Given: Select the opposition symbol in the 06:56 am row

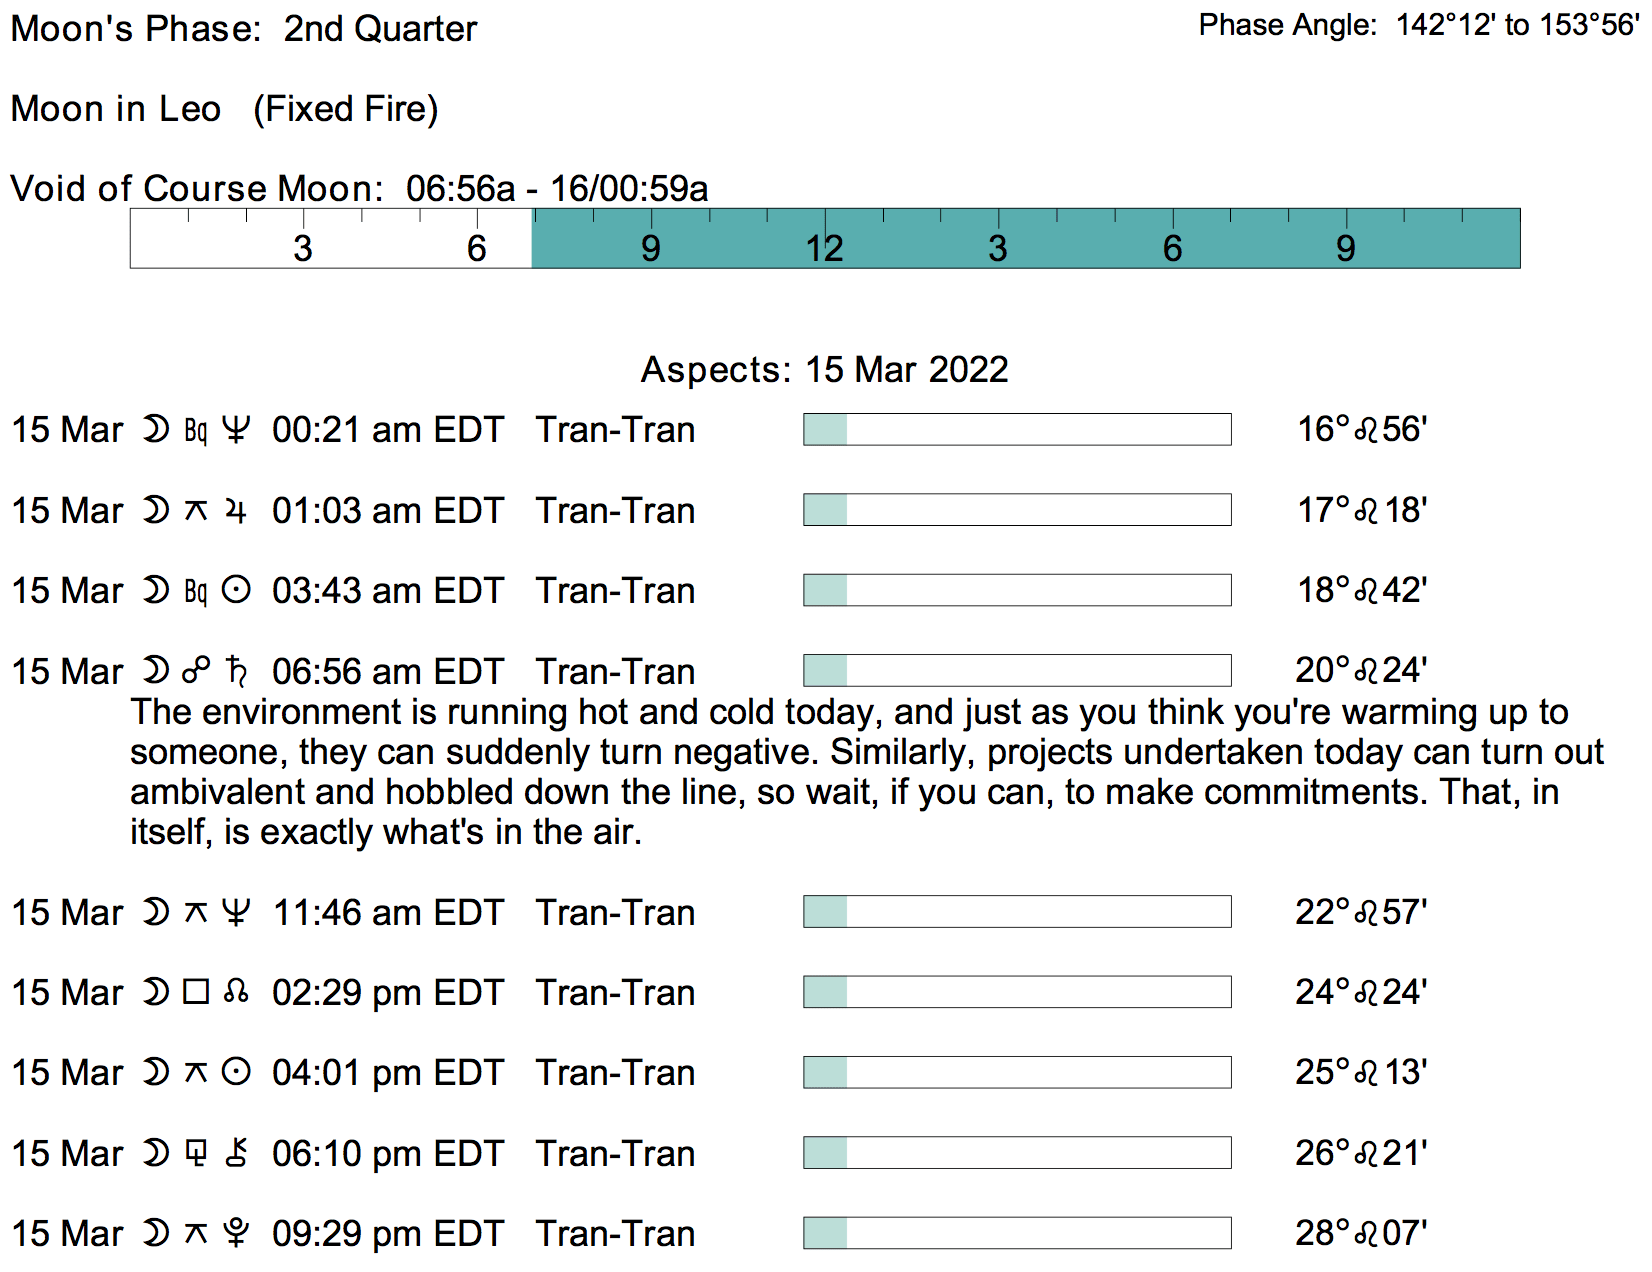Looking at the screenshot, I should (x=196, y=671).
